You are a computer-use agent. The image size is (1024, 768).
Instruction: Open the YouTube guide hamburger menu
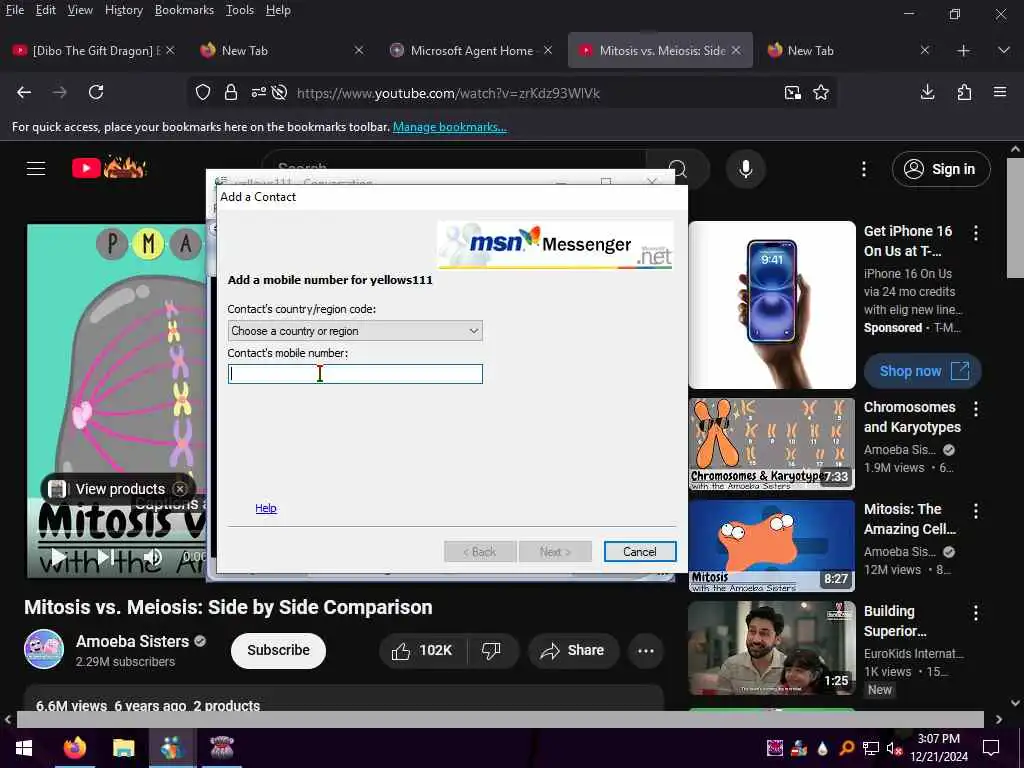pos(36,168)
